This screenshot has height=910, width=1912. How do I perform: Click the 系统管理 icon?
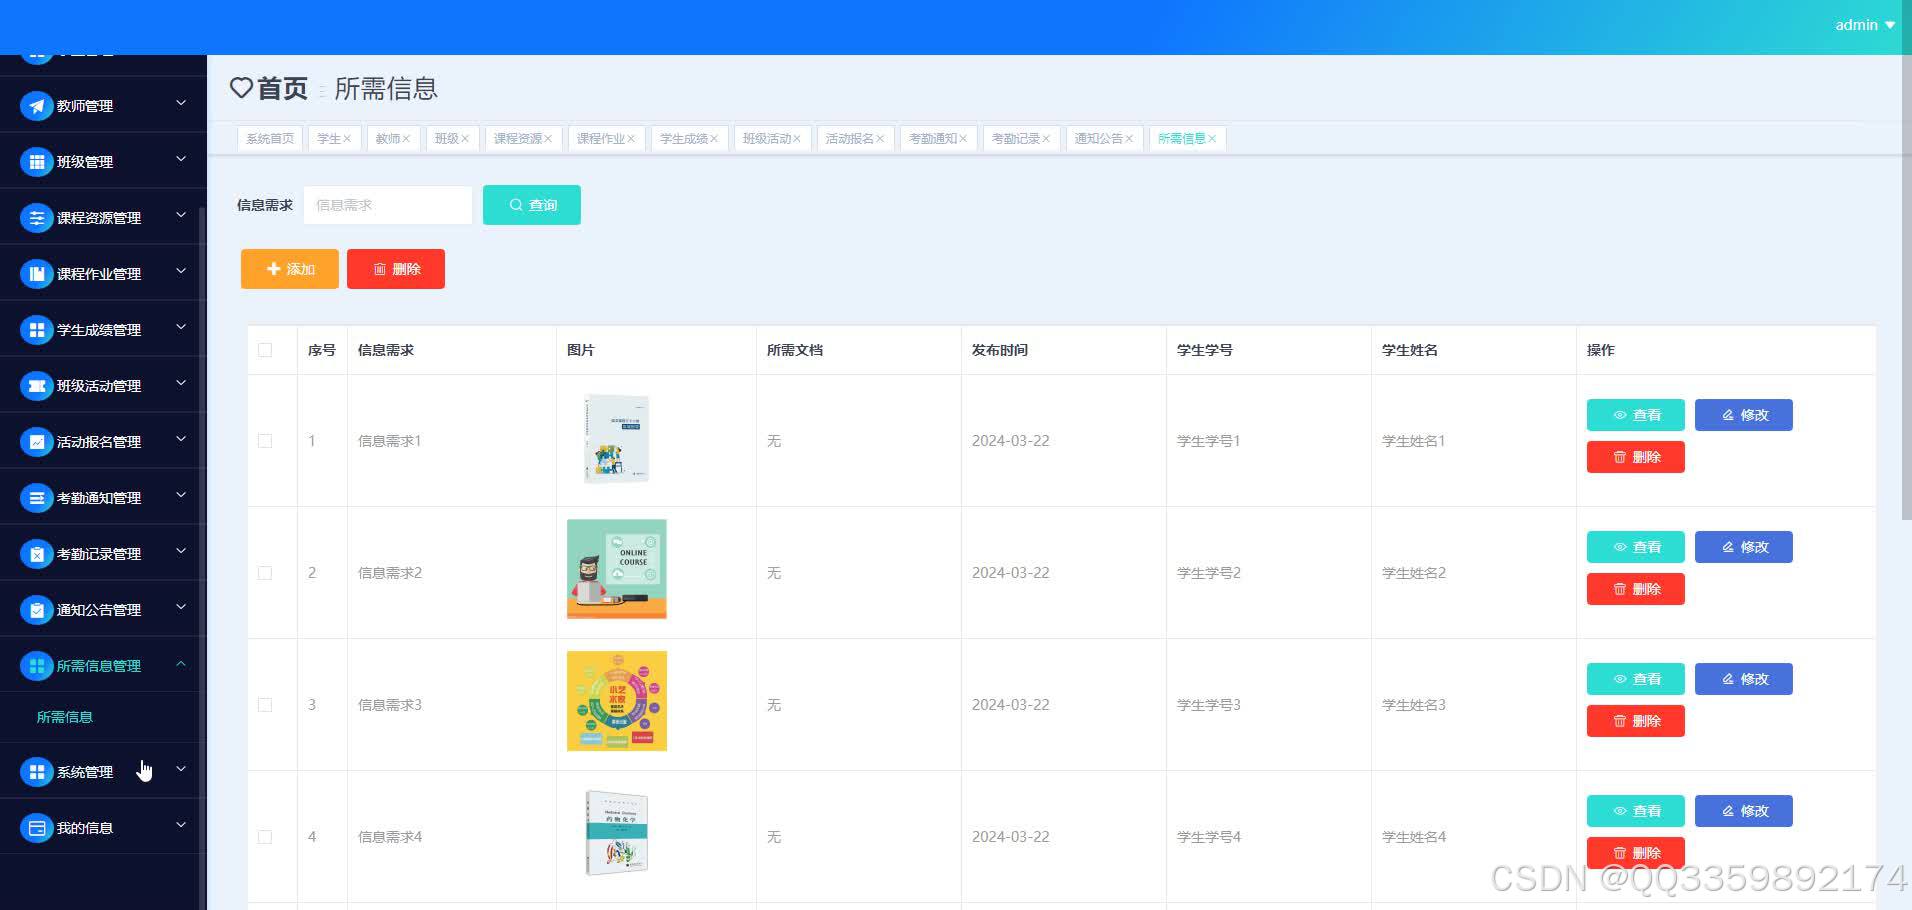point(37,772)
